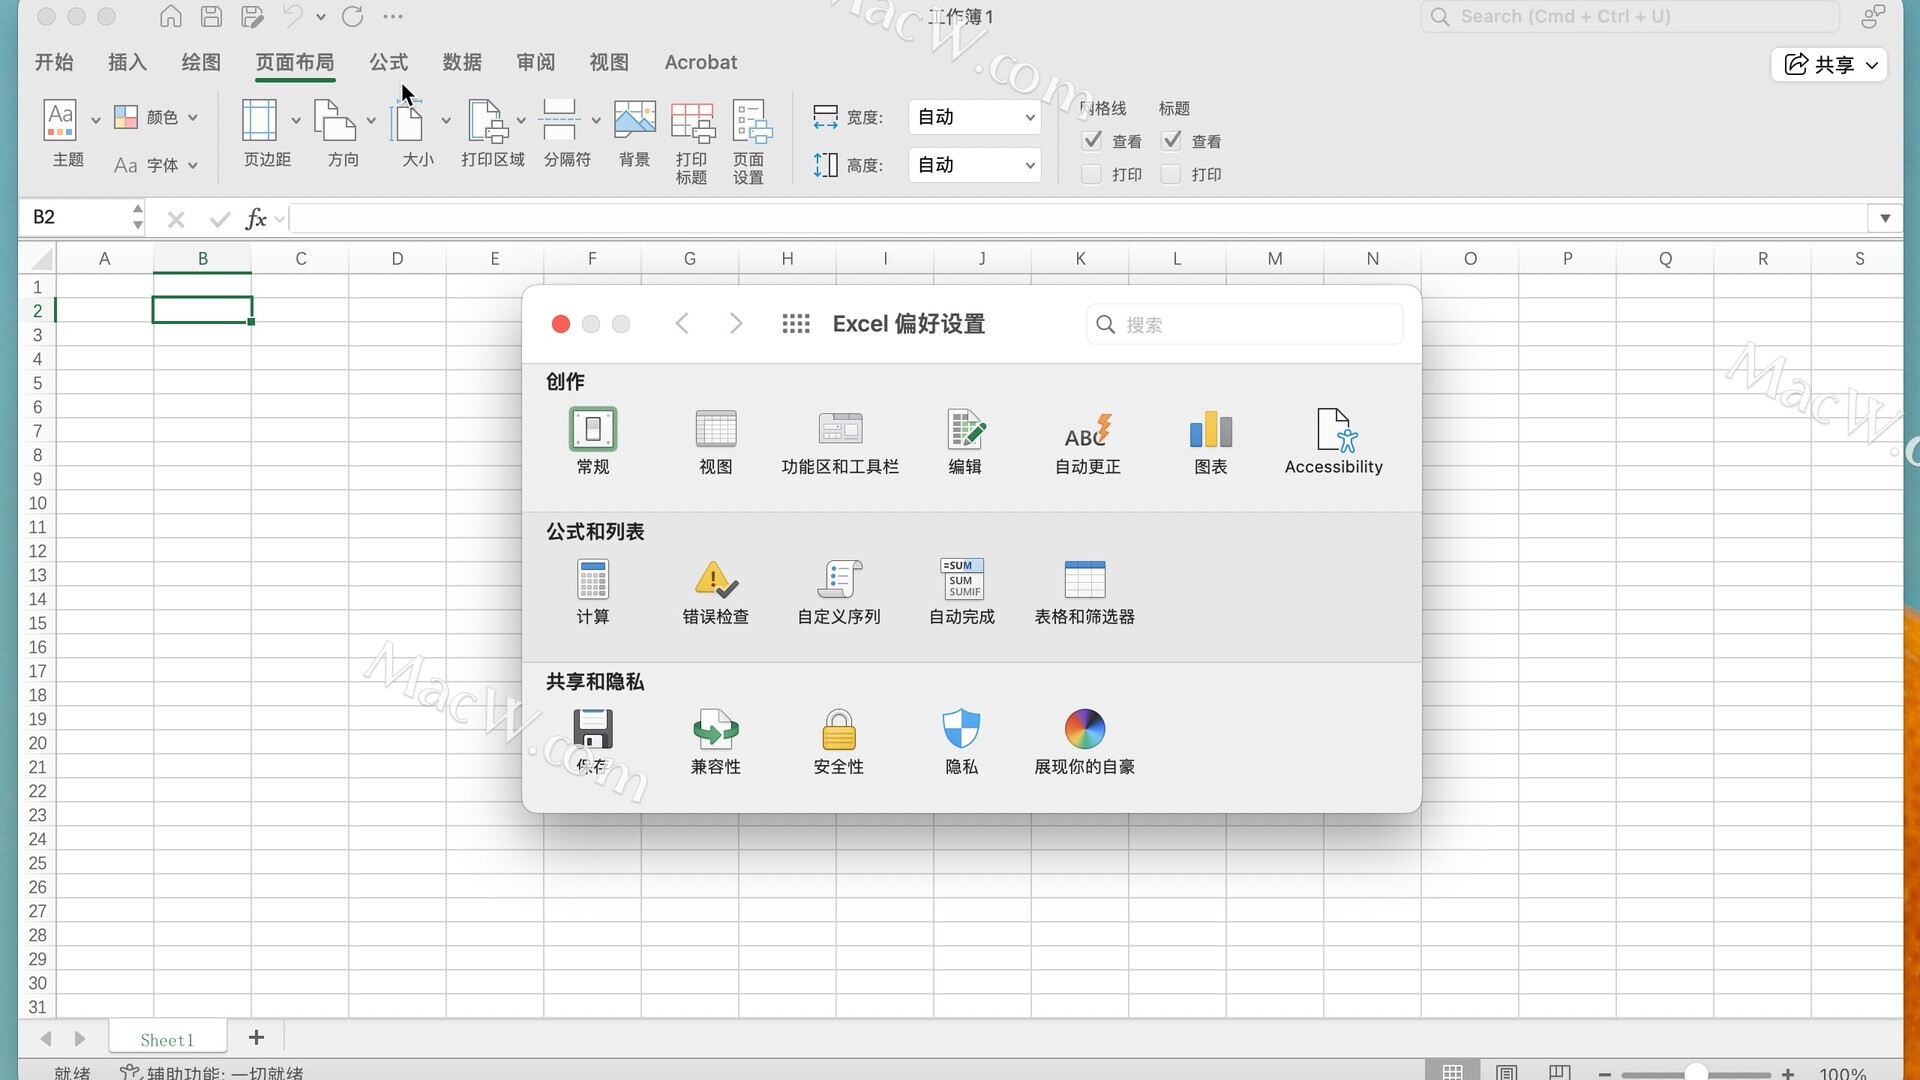Screen dimensions: 1920x1080
Task: Click the Home icon in title bar
Action: tap(171, 16)
